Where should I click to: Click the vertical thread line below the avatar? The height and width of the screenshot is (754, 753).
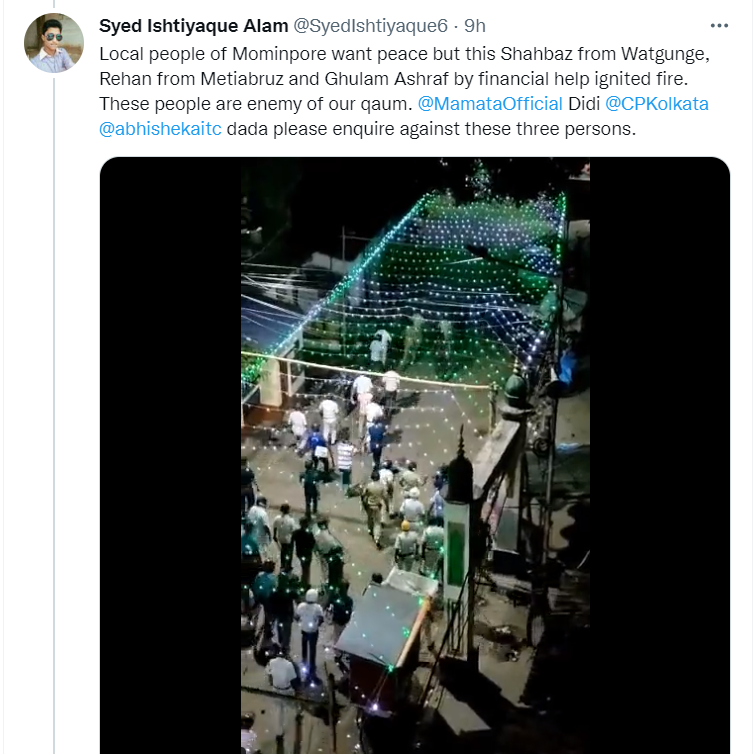point(54,400)
